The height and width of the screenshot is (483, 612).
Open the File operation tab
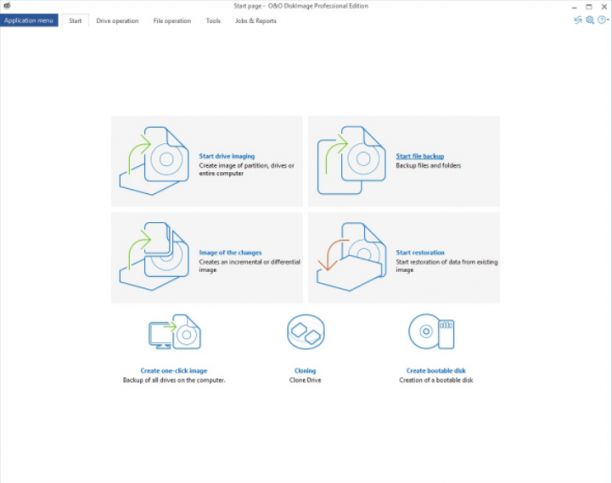172,21
